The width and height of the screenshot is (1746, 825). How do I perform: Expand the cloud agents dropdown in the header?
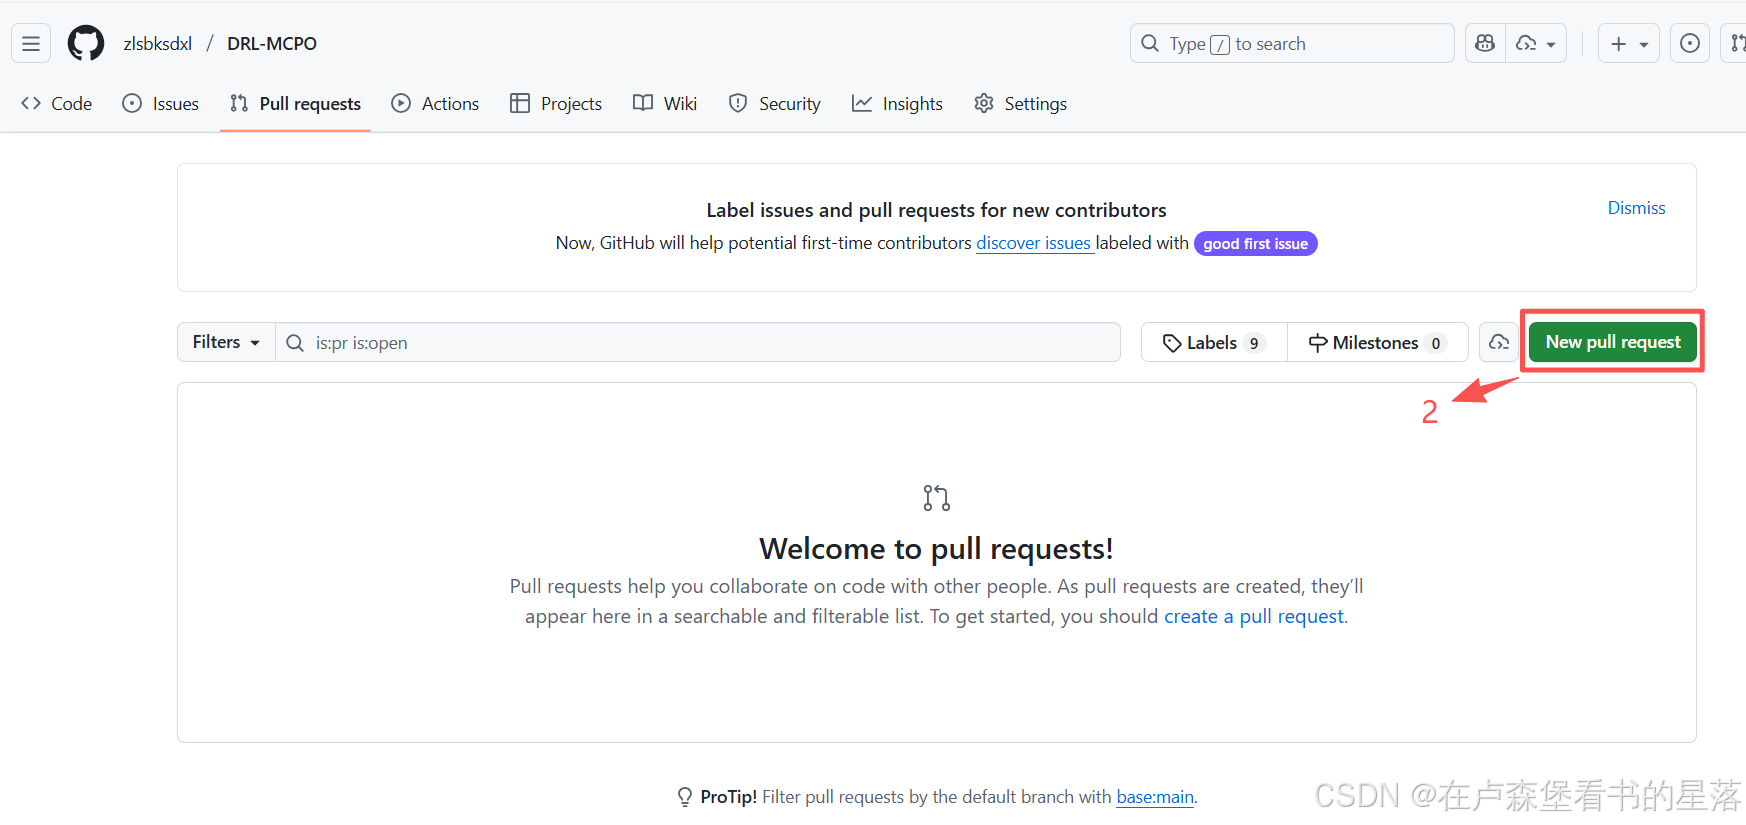pos(1536,44)
